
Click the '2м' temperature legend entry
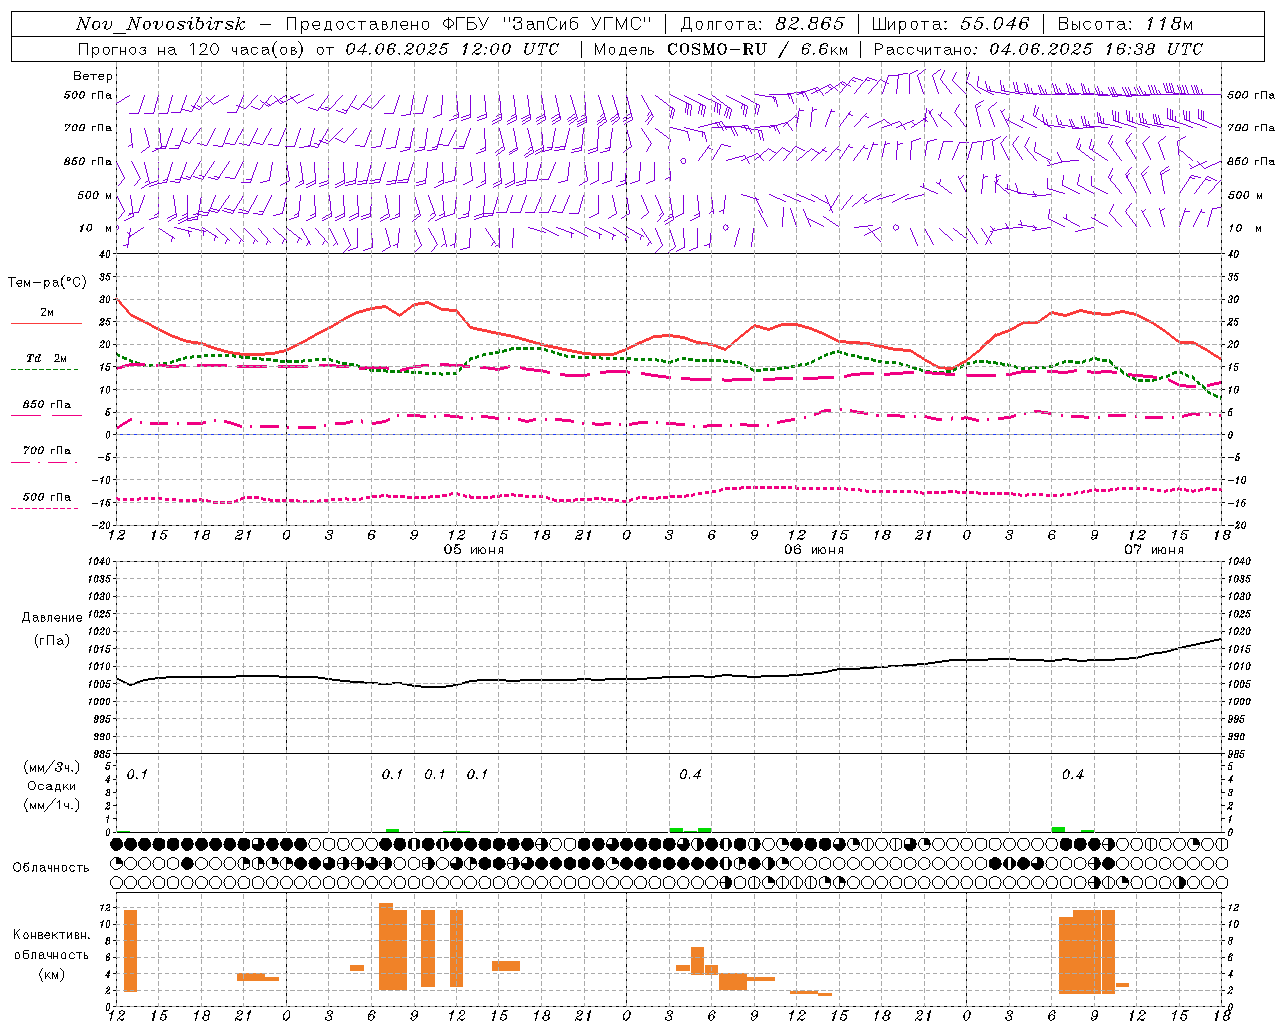tap(47, 313)
